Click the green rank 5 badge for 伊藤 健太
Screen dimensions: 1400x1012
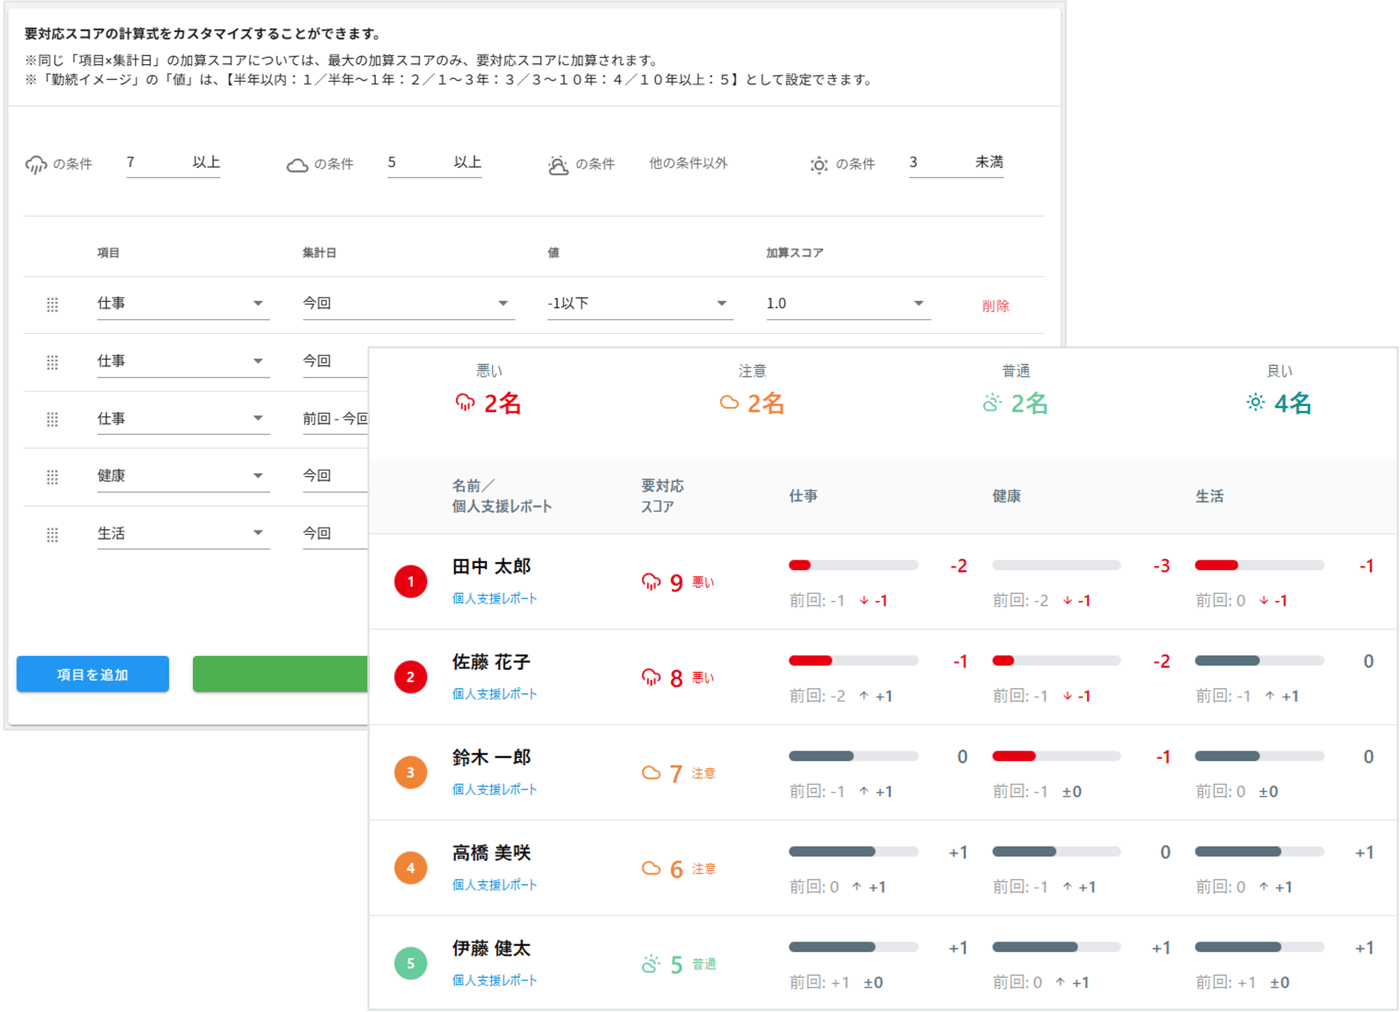pyautogui.click(x=411, y=963)
